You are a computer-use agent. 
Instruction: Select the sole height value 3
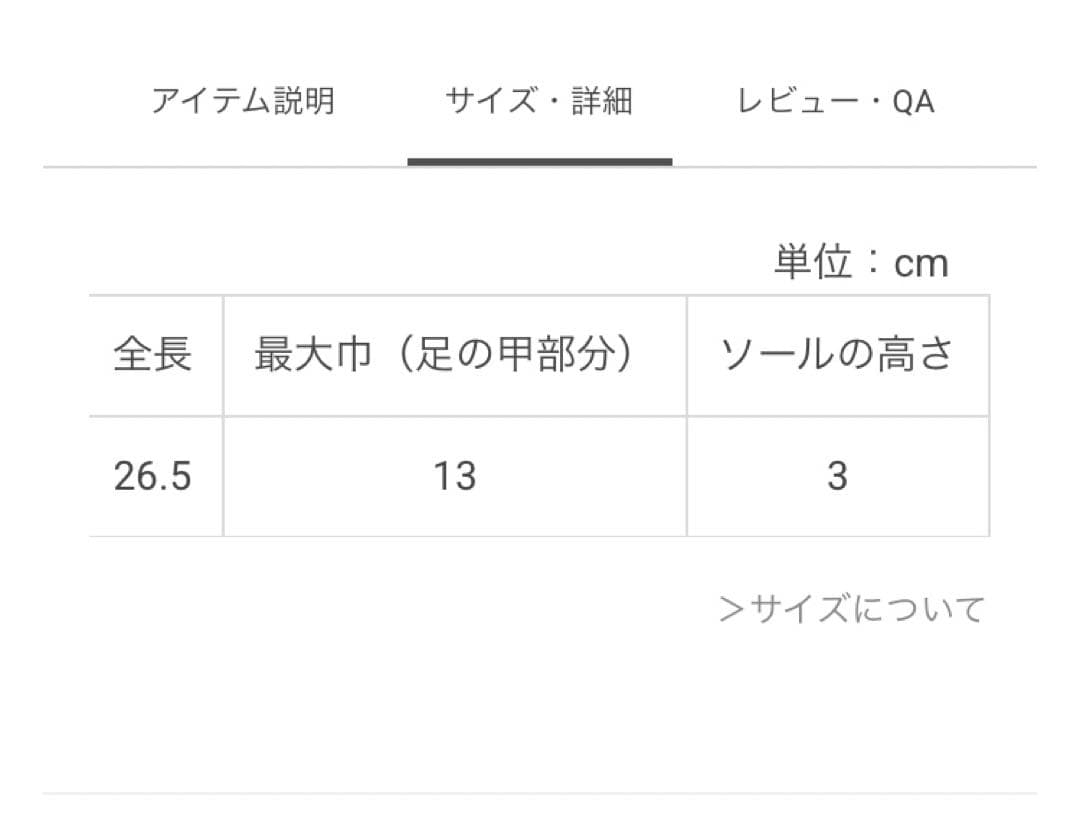837,476
